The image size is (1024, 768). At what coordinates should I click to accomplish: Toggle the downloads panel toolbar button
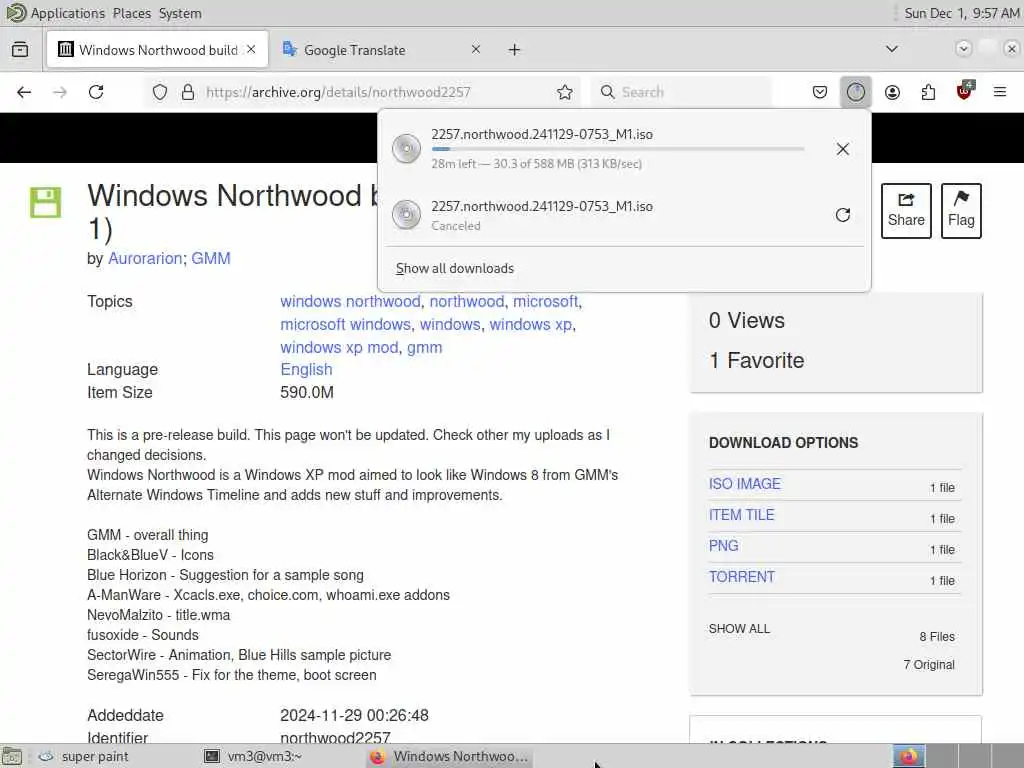point(856,92)
